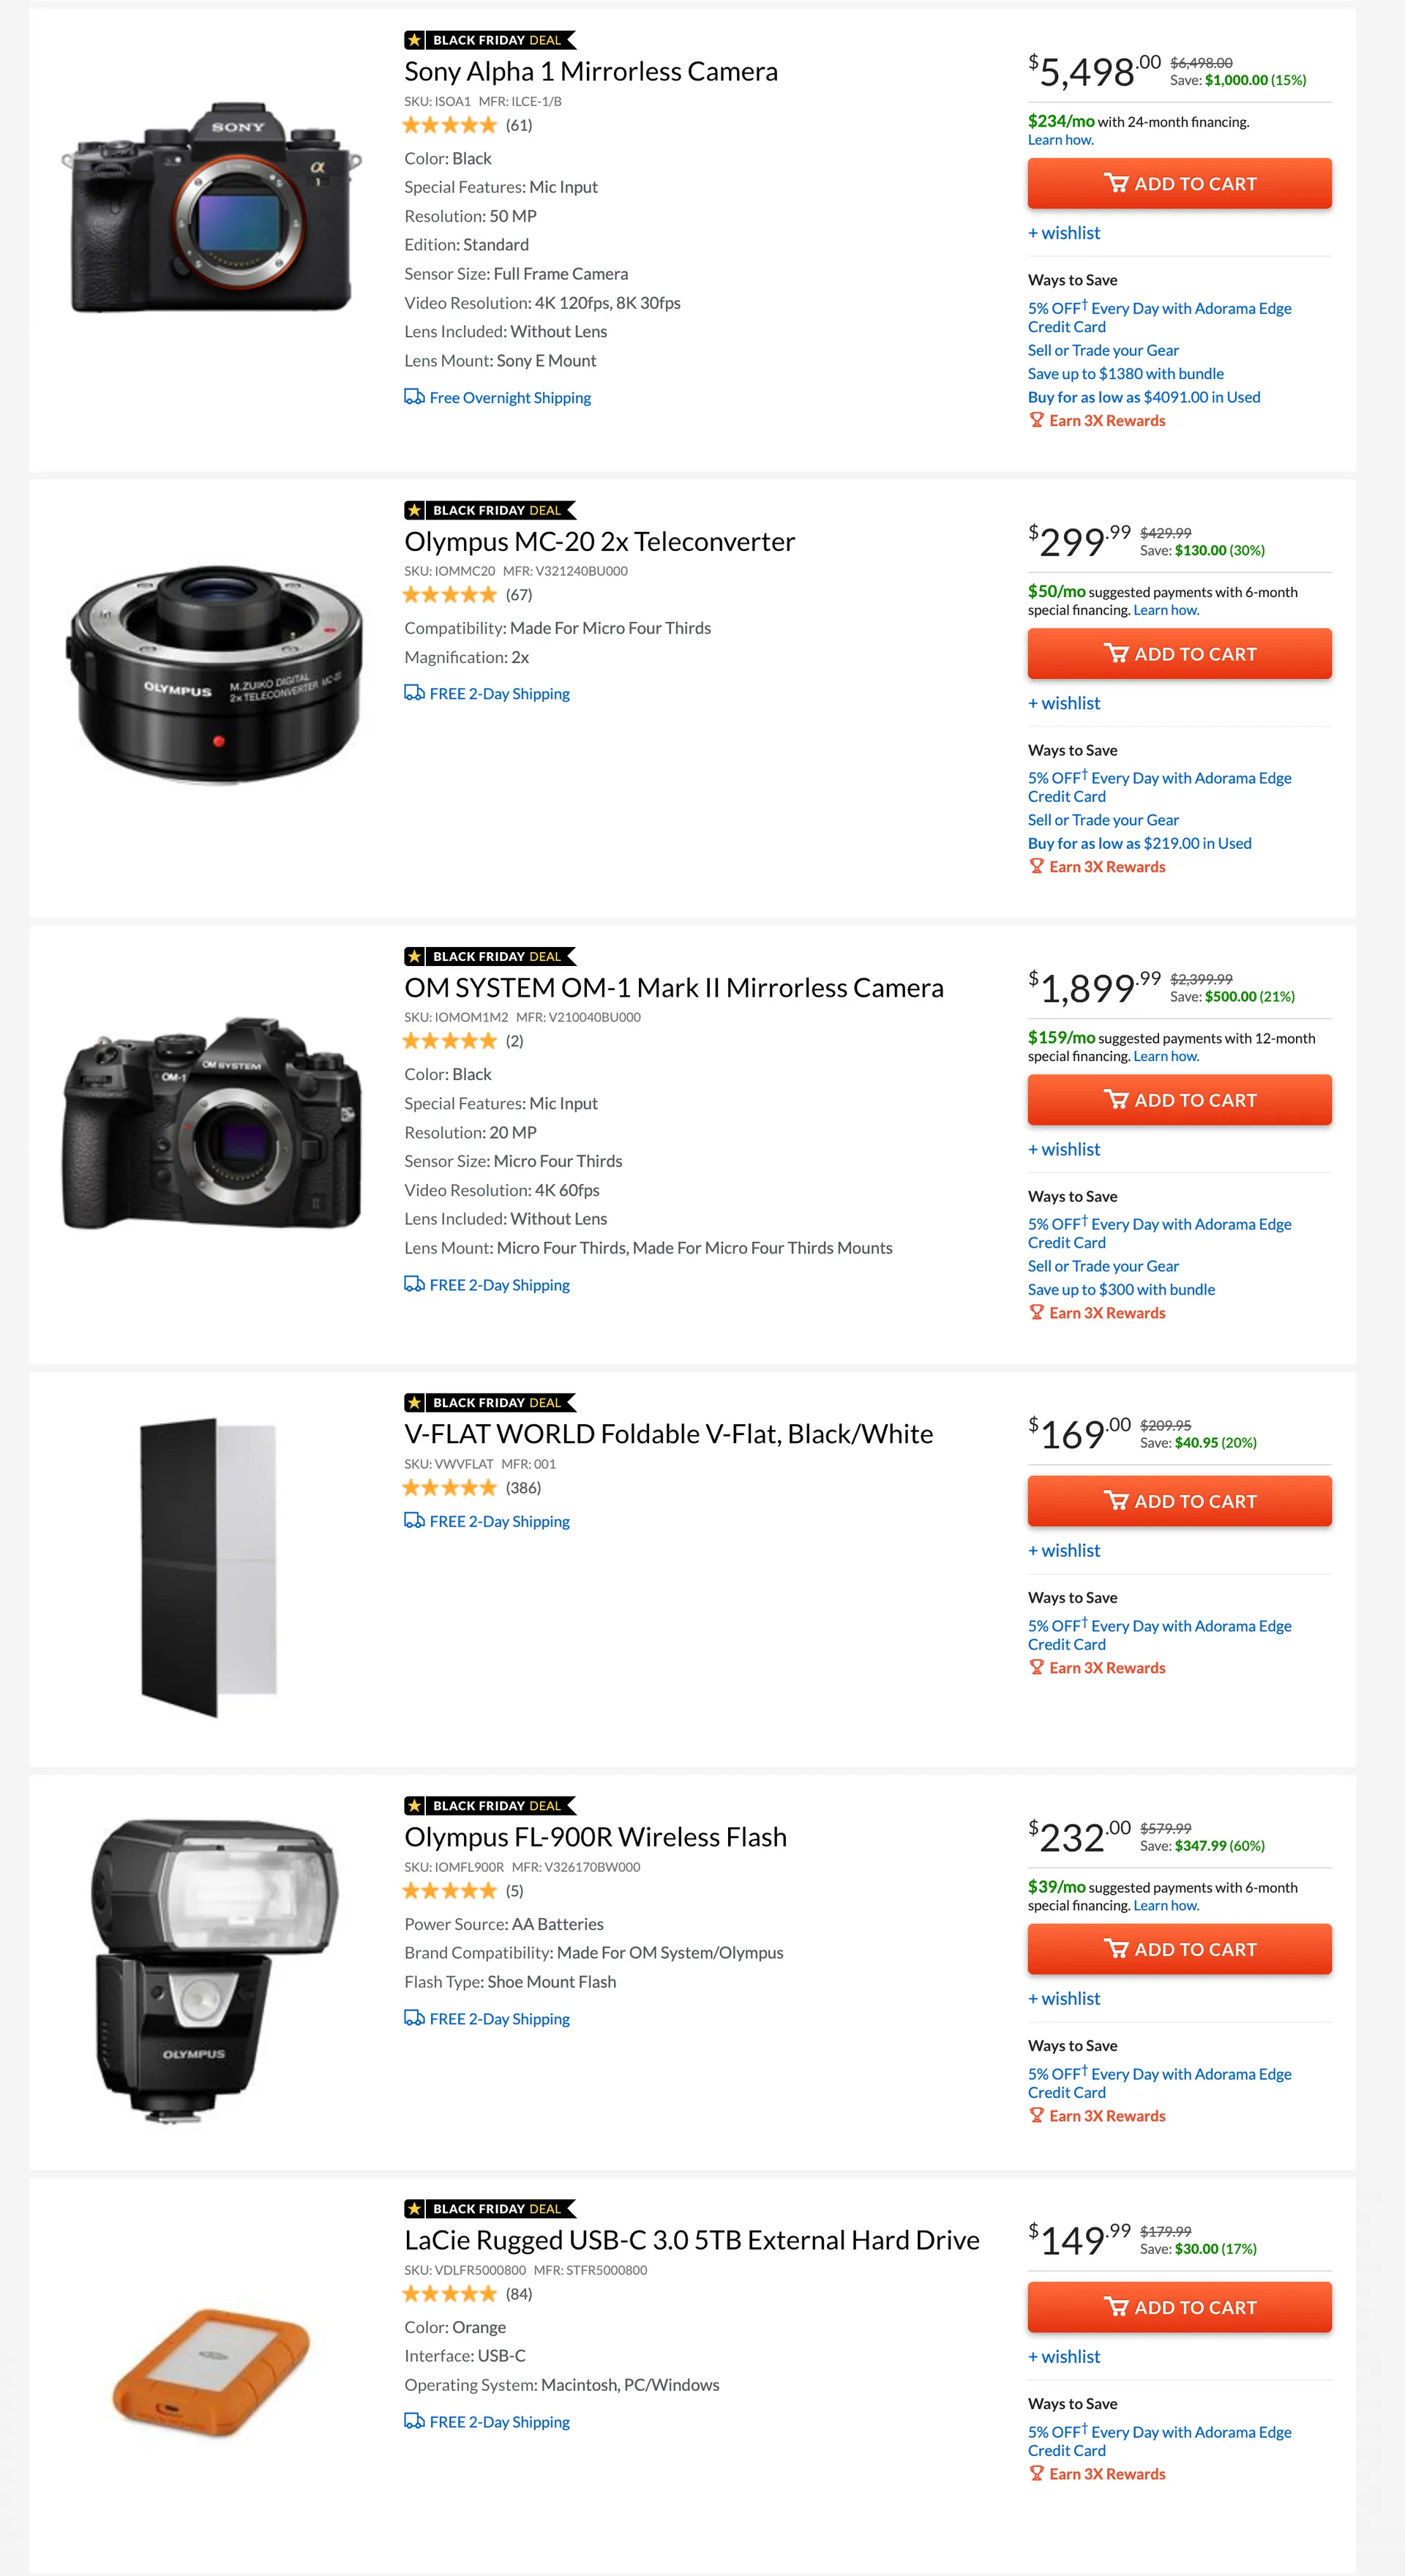Click 'Sell or Trade your Gear' for the OM-1 Mark II
The height and width of the screenshot is (2576, 1405).
(x=1103, y=1266)
